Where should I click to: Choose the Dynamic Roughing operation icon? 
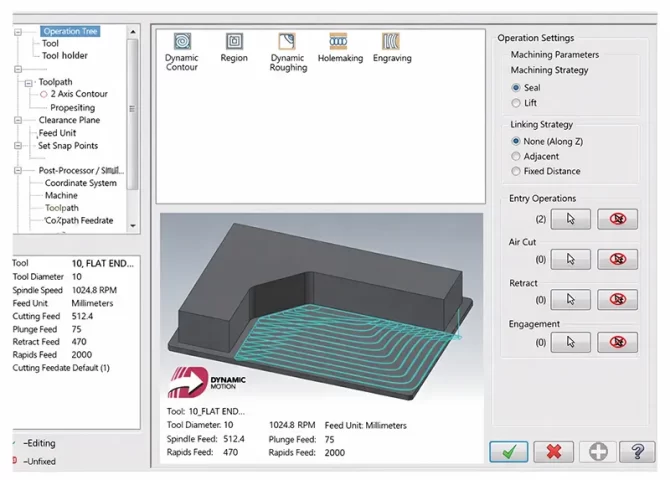(x=287, y=41)
